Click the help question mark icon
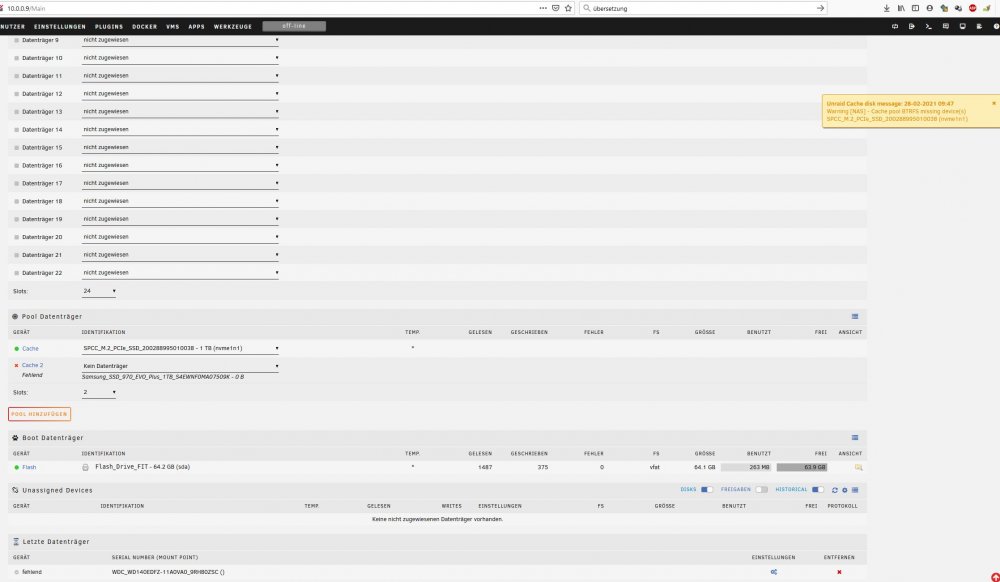Screen dimensions: 1000x582 996,26
